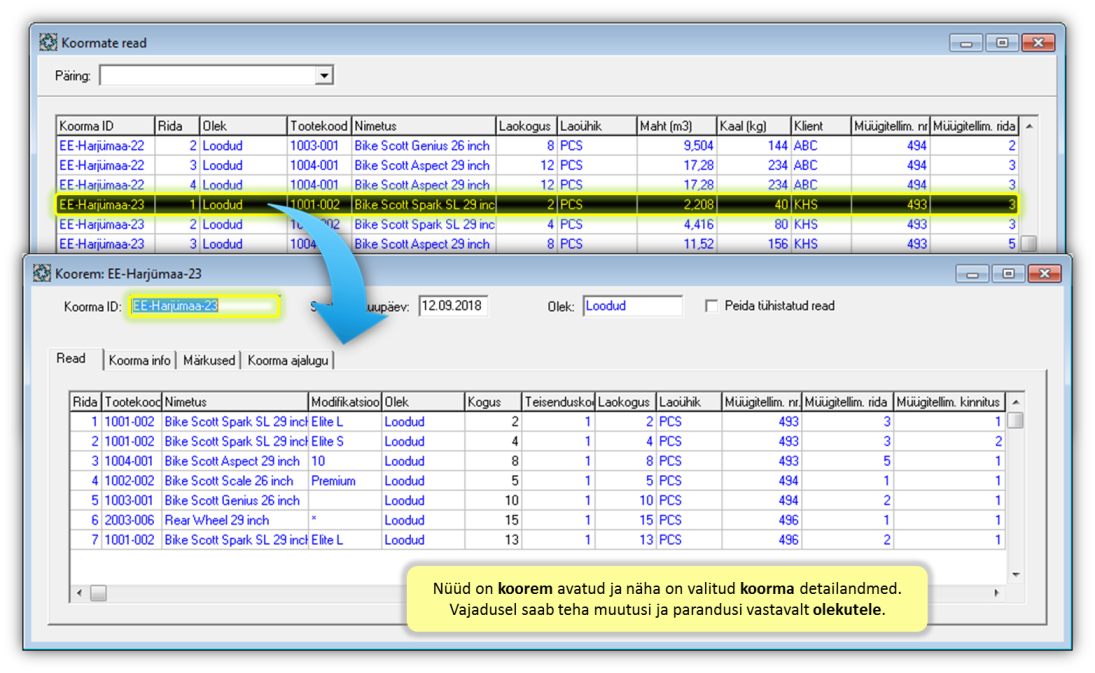
Task: Click the left arrow of horizontal scrollbar
Action: pyautogui.click(x=80, y=593)
